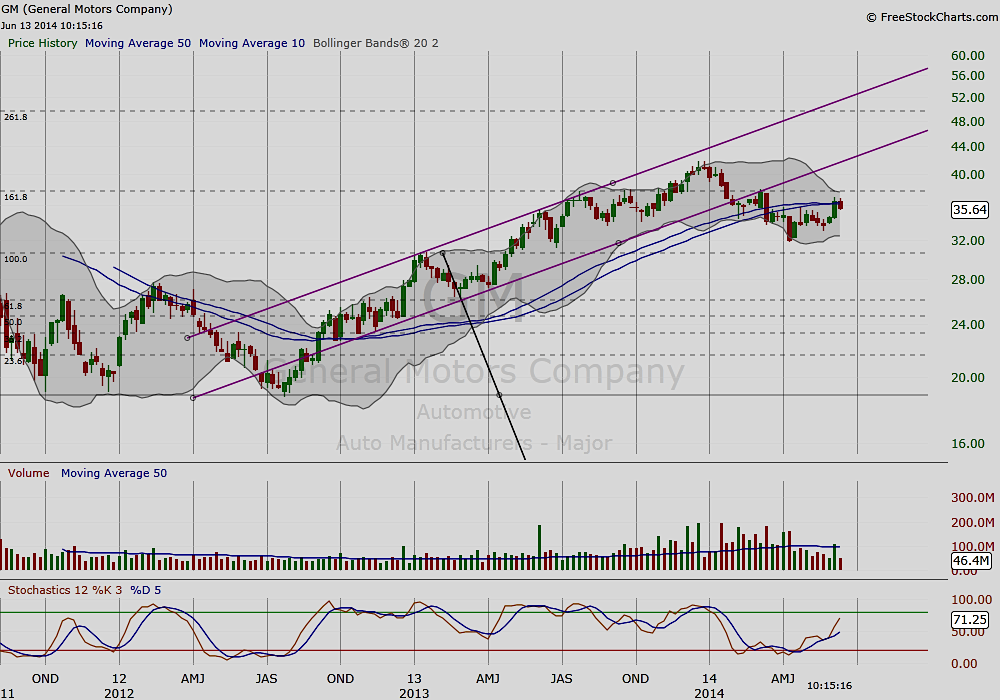The height and width of the screenshot is (700, 1000).
Task: Click the 2013 year label on the time axis
Action: point(414,693)
